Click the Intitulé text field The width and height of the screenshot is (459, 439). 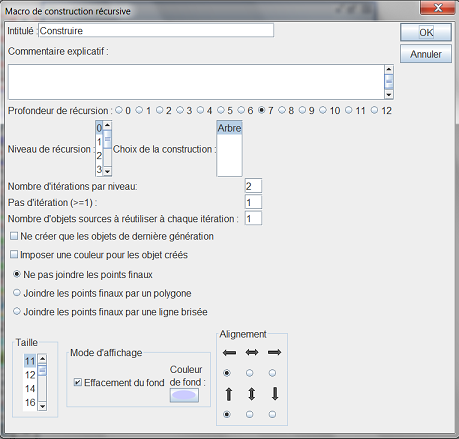tap(156, 30)
